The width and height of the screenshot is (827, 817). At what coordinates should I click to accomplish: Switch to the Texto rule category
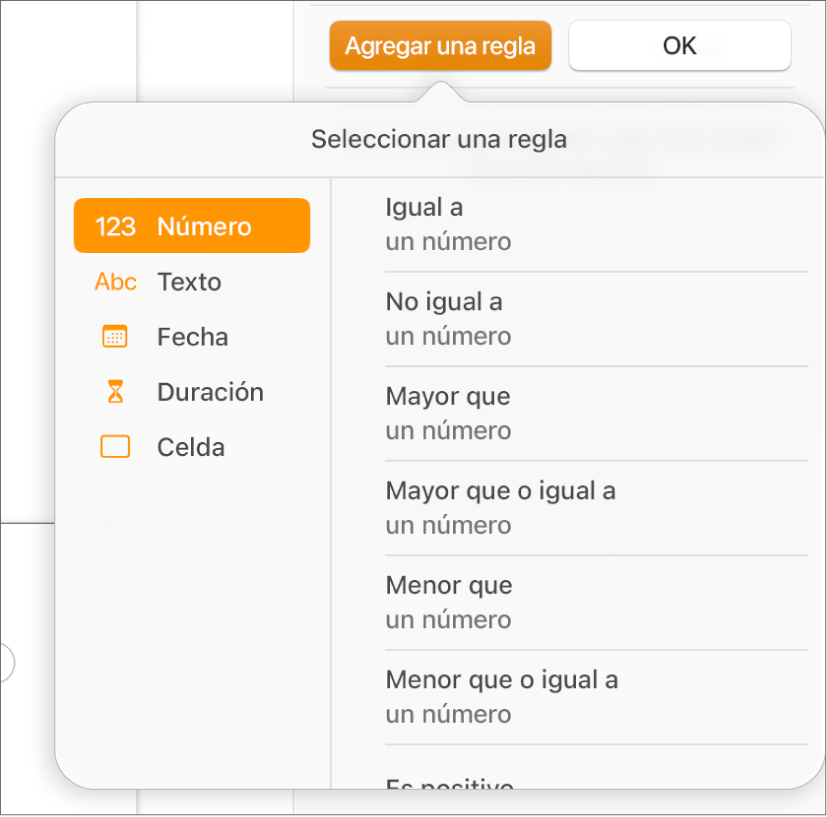pos(189,281)
